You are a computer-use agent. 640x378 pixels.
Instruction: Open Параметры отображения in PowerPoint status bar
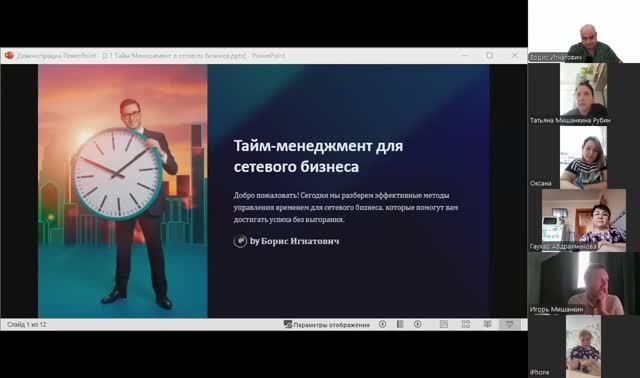[x=327, y=325]
